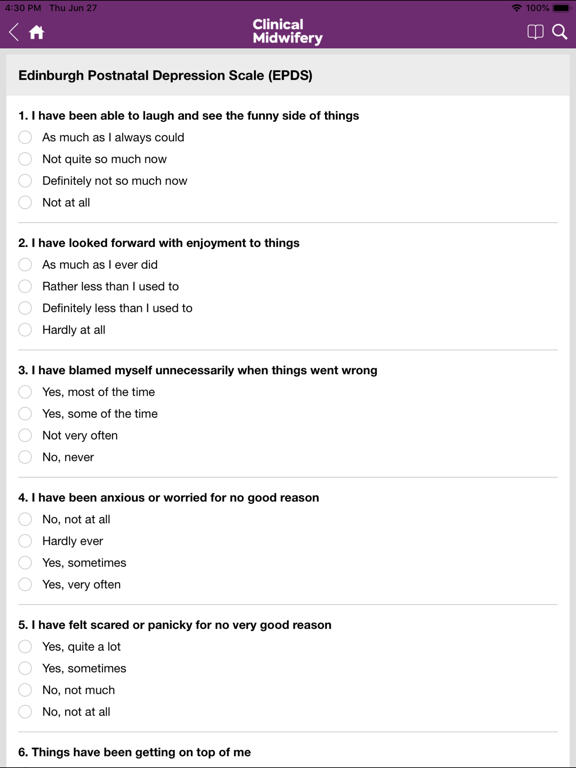Go to home via house icon
This screenshot has width=576, height=768.
click(36, 32)
